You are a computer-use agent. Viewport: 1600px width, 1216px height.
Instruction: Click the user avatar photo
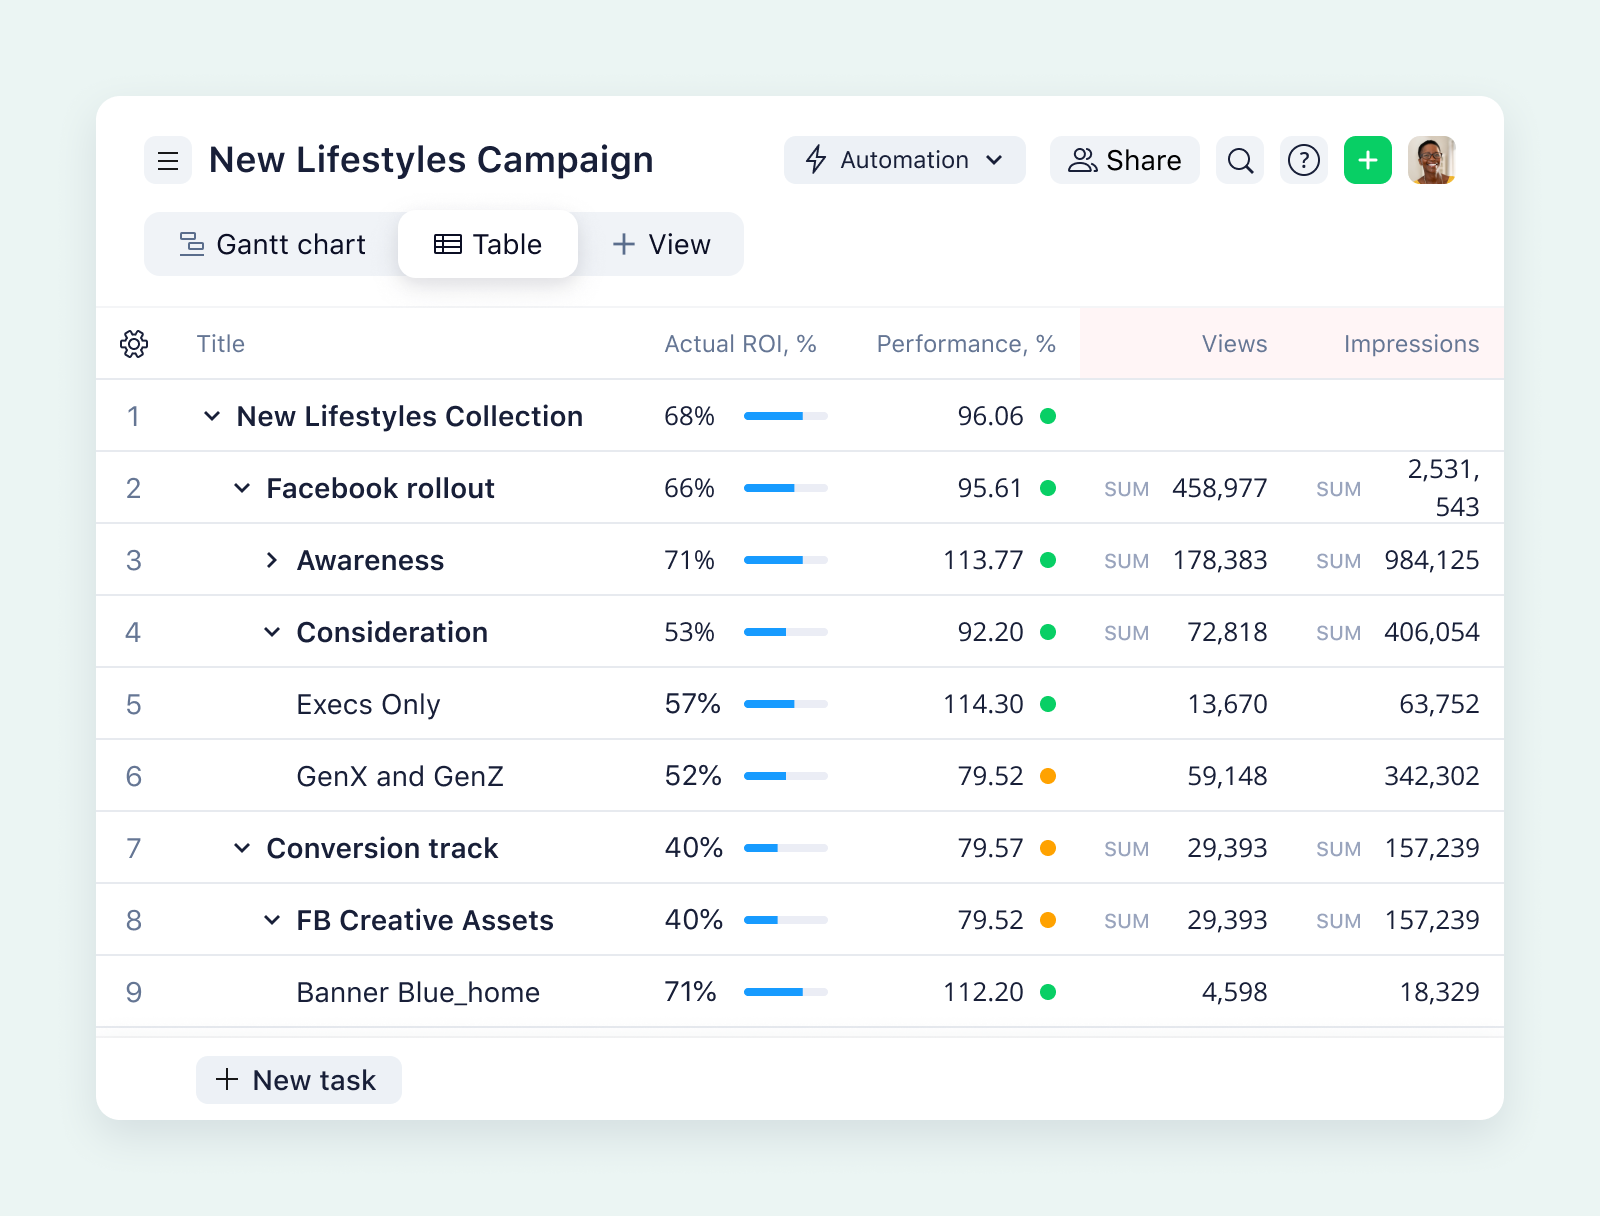coord(1432,160)
